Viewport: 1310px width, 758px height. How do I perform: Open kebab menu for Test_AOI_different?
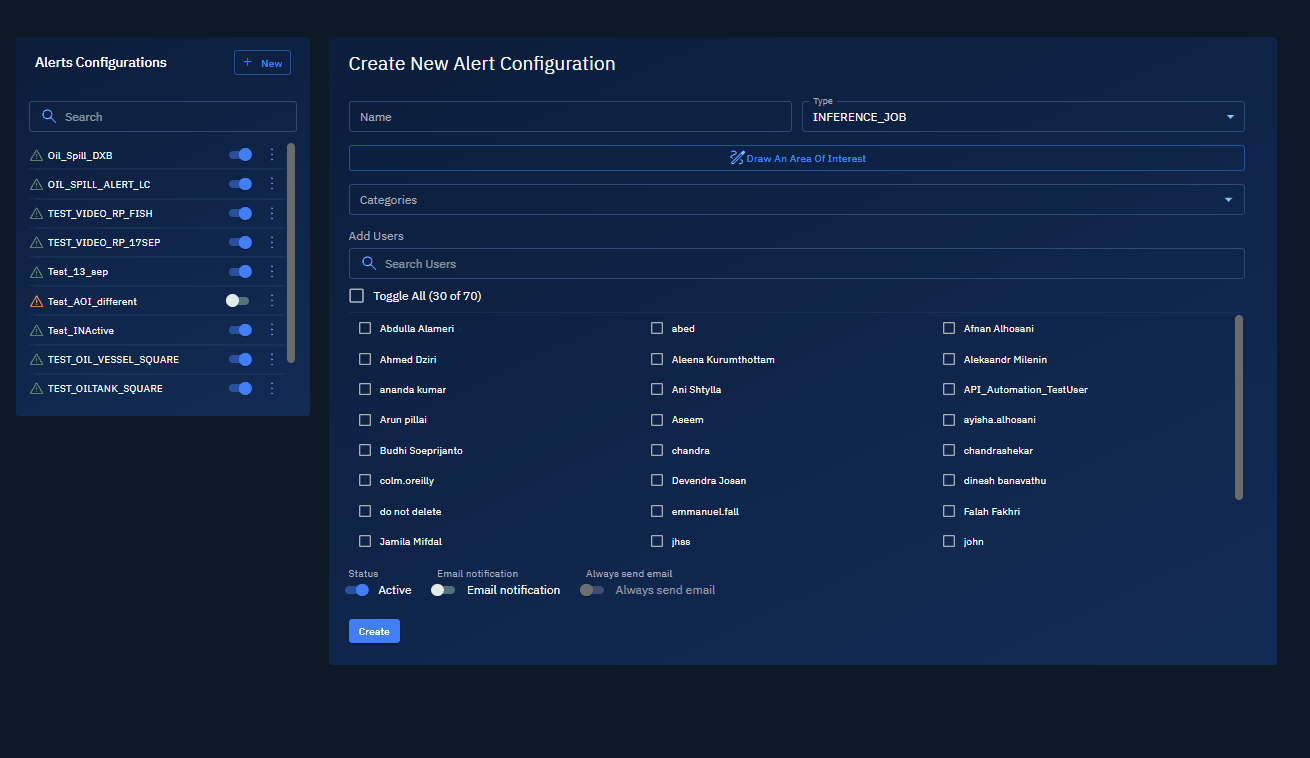[271, 301]
